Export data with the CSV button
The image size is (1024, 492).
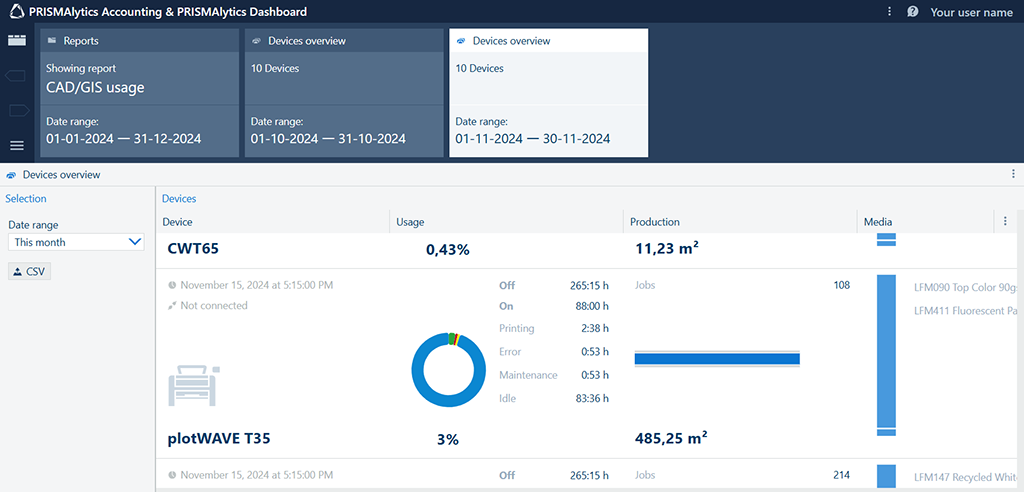30,271
